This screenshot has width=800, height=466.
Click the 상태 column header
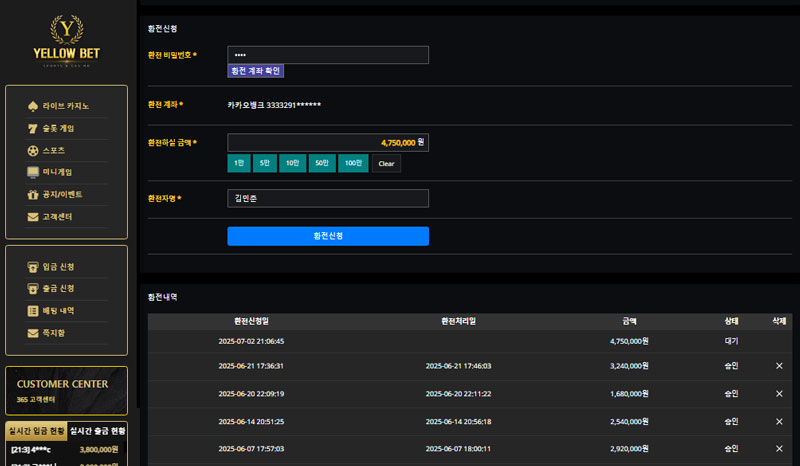coord(732,322)
